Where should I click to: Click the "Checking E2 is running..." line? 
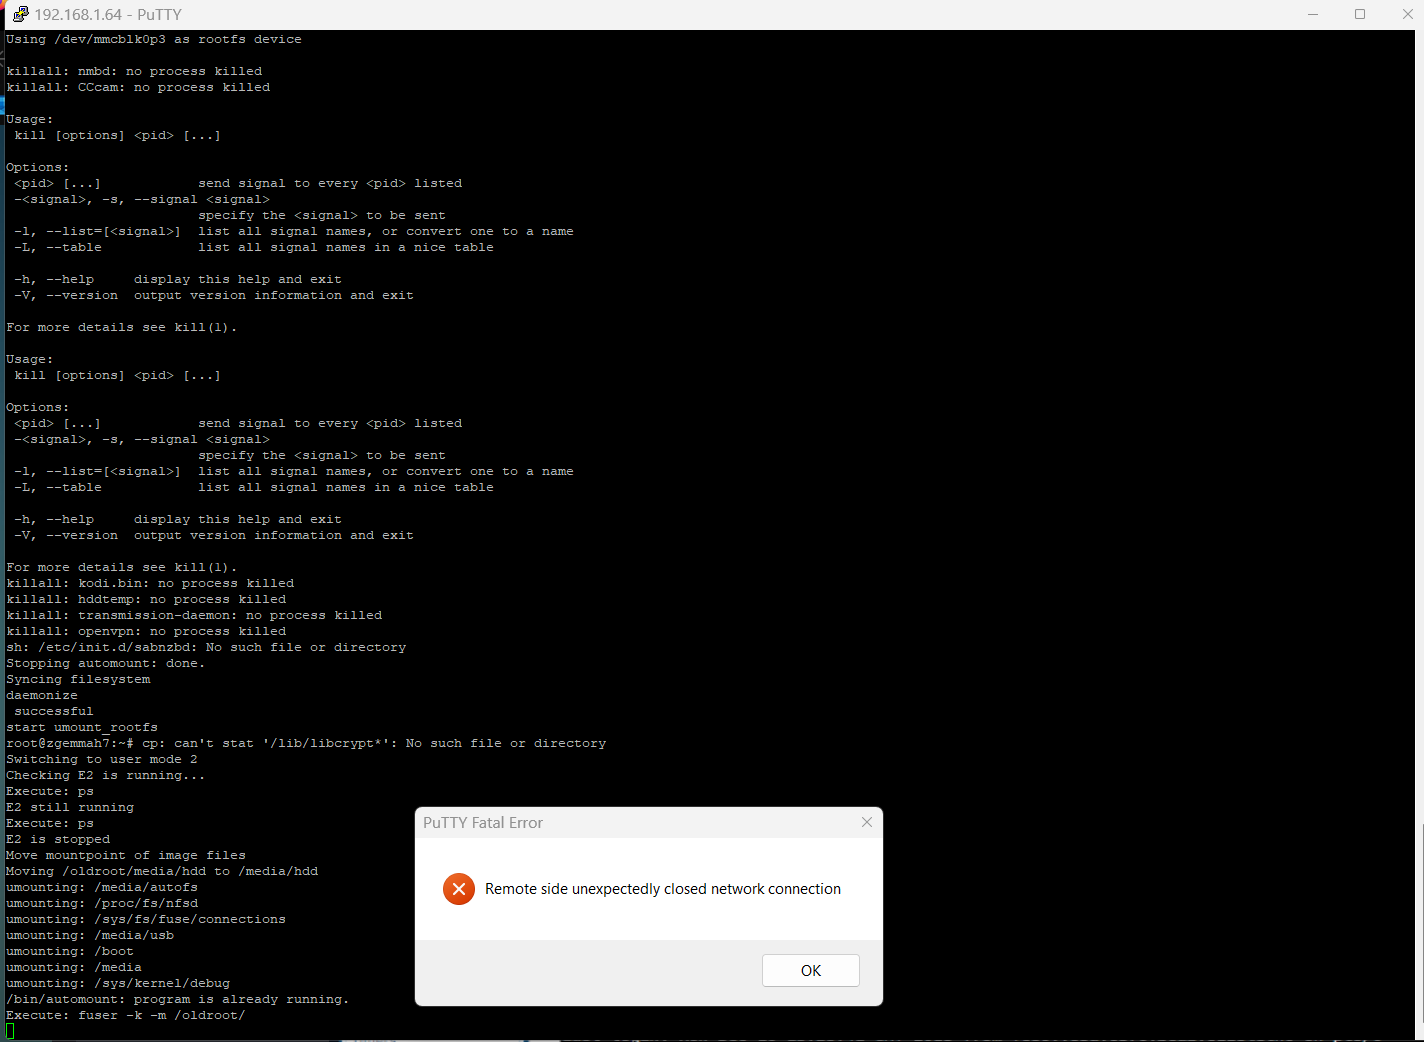tap(105, 775)
